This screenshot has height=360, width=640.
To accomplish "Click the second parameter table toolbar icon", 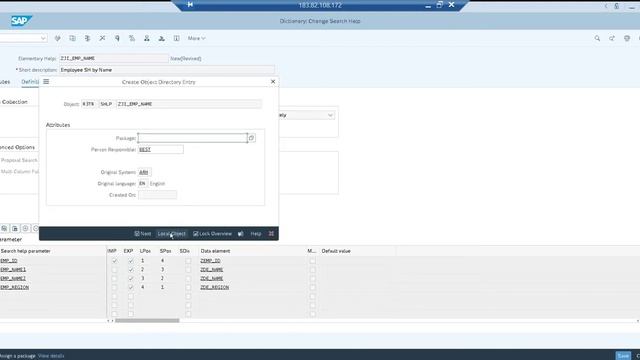I will [15, 229].
